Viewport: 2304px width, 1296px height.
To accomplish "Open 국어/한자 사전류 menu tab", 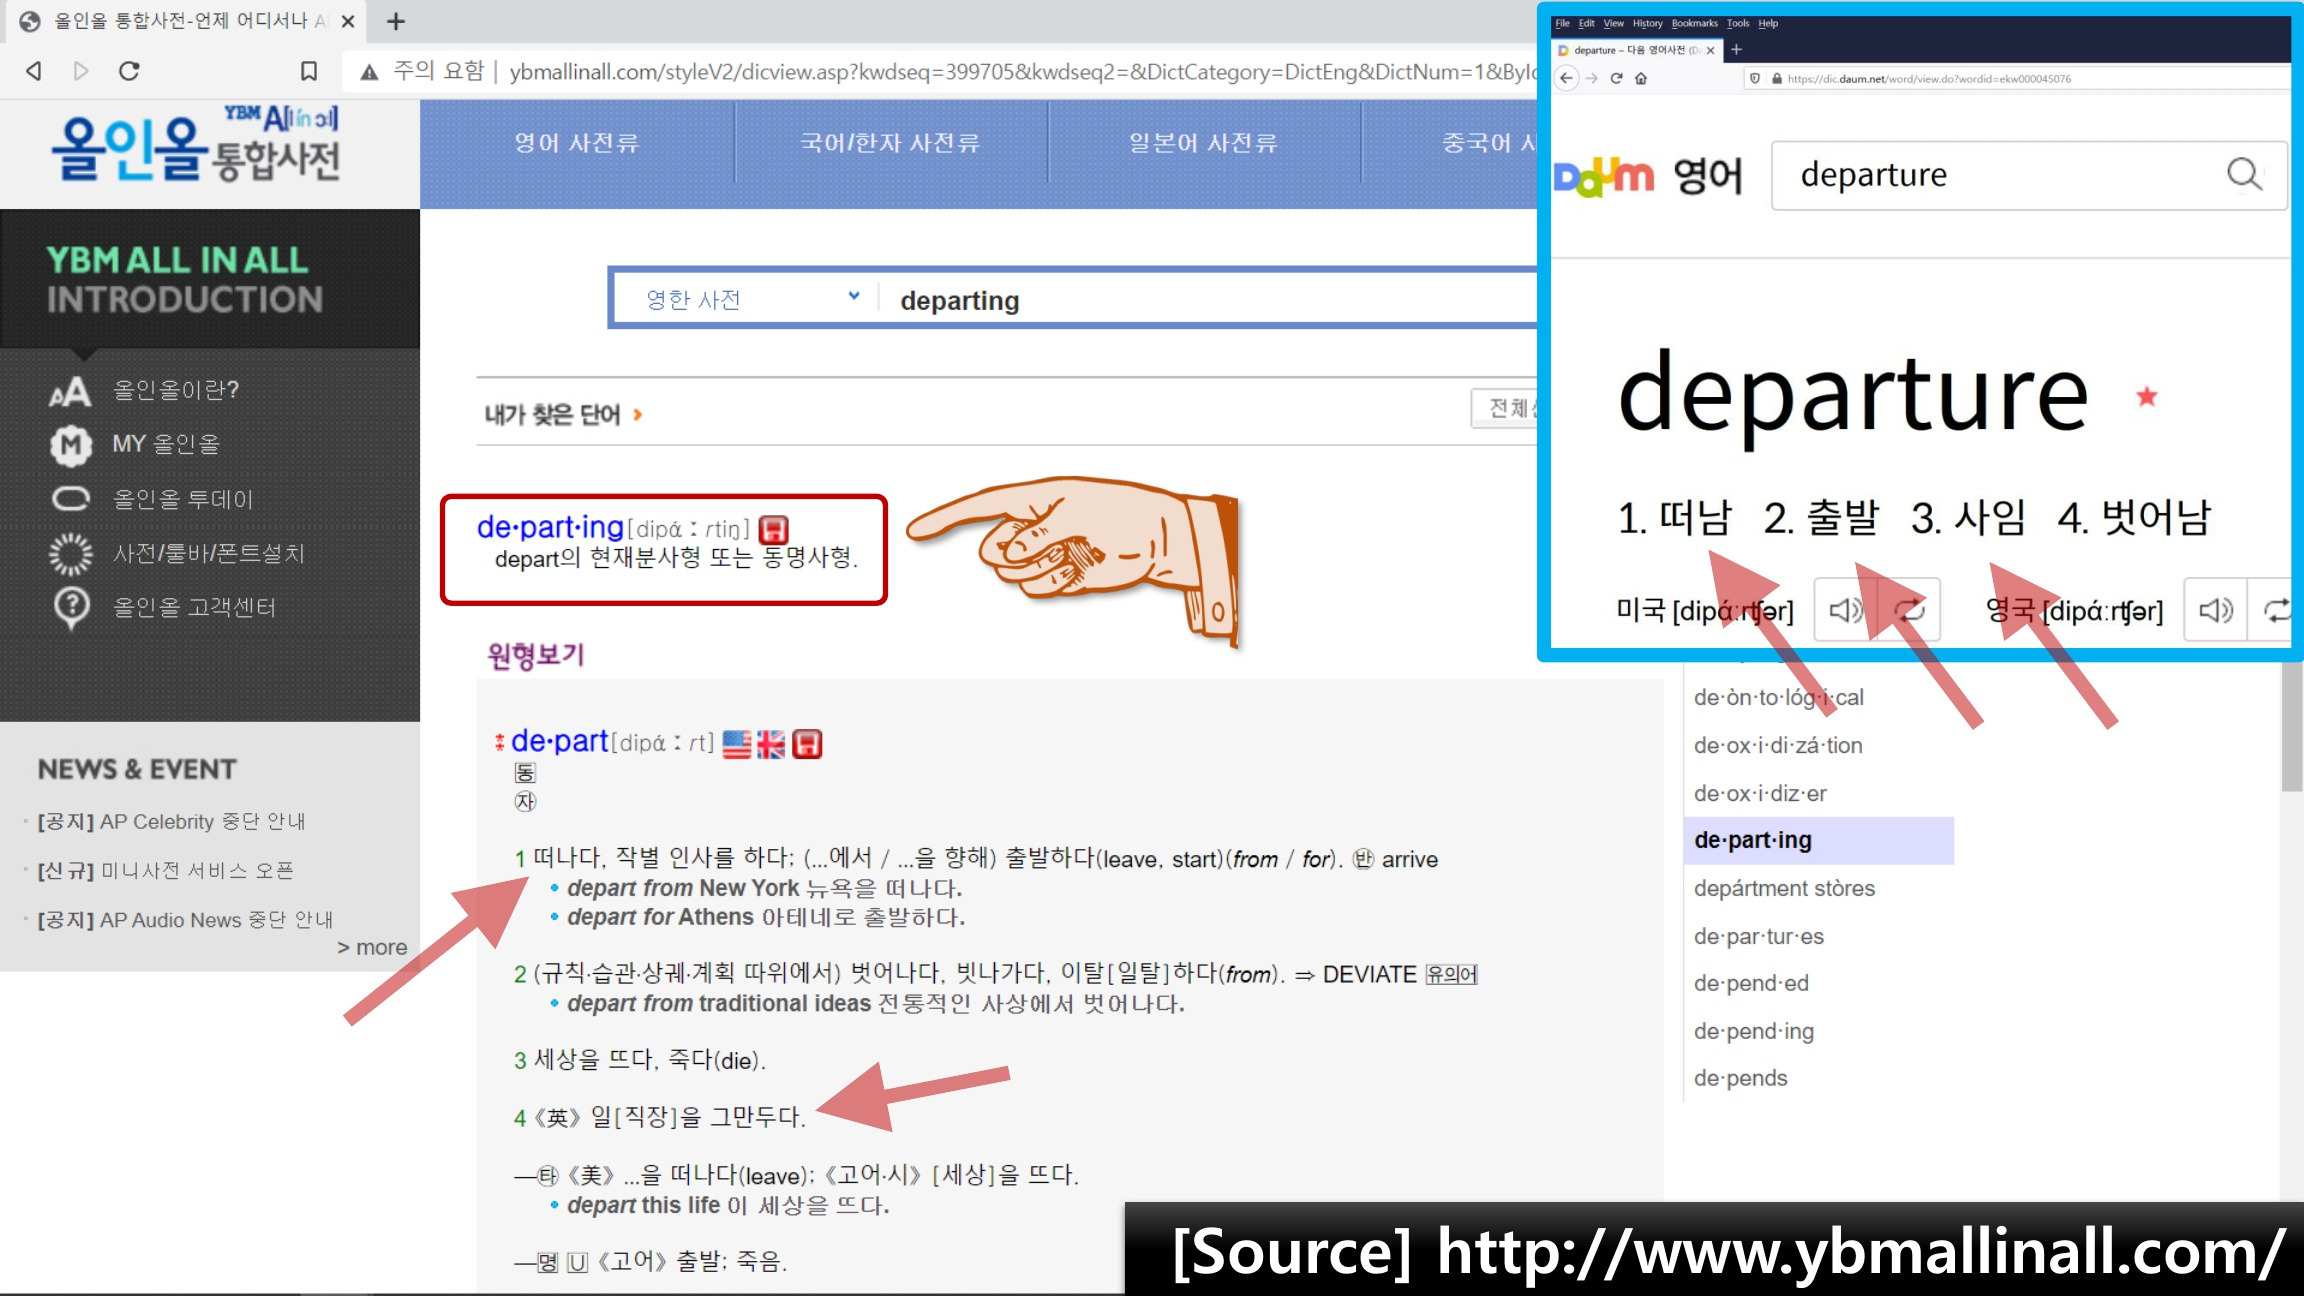I will click(889, 143).
